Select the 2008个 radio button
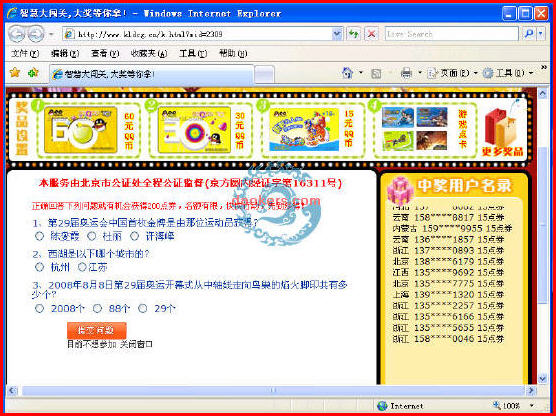Screen dimensions: 556x416 (40, 308)
